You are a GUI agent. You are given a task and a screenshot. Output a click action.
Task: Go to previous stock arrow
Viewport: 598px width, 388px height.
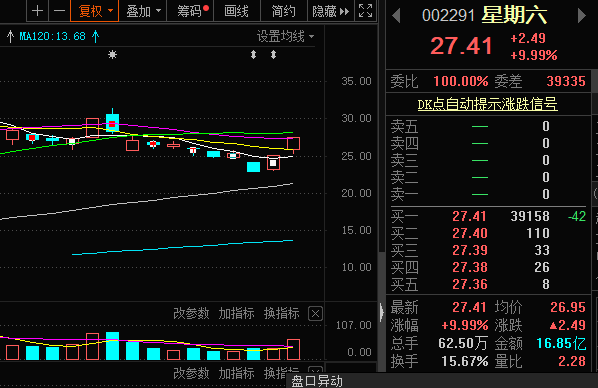396,16
